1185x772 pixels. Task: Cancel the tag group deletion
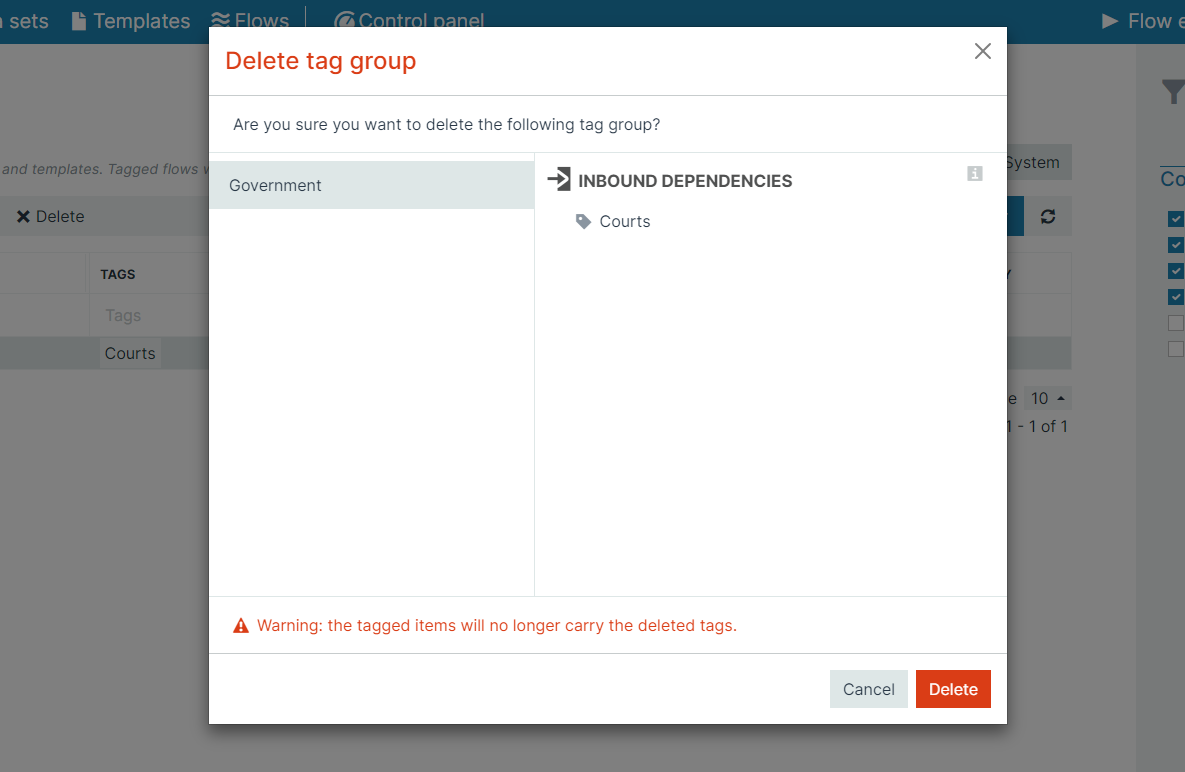tap(868, 689)
